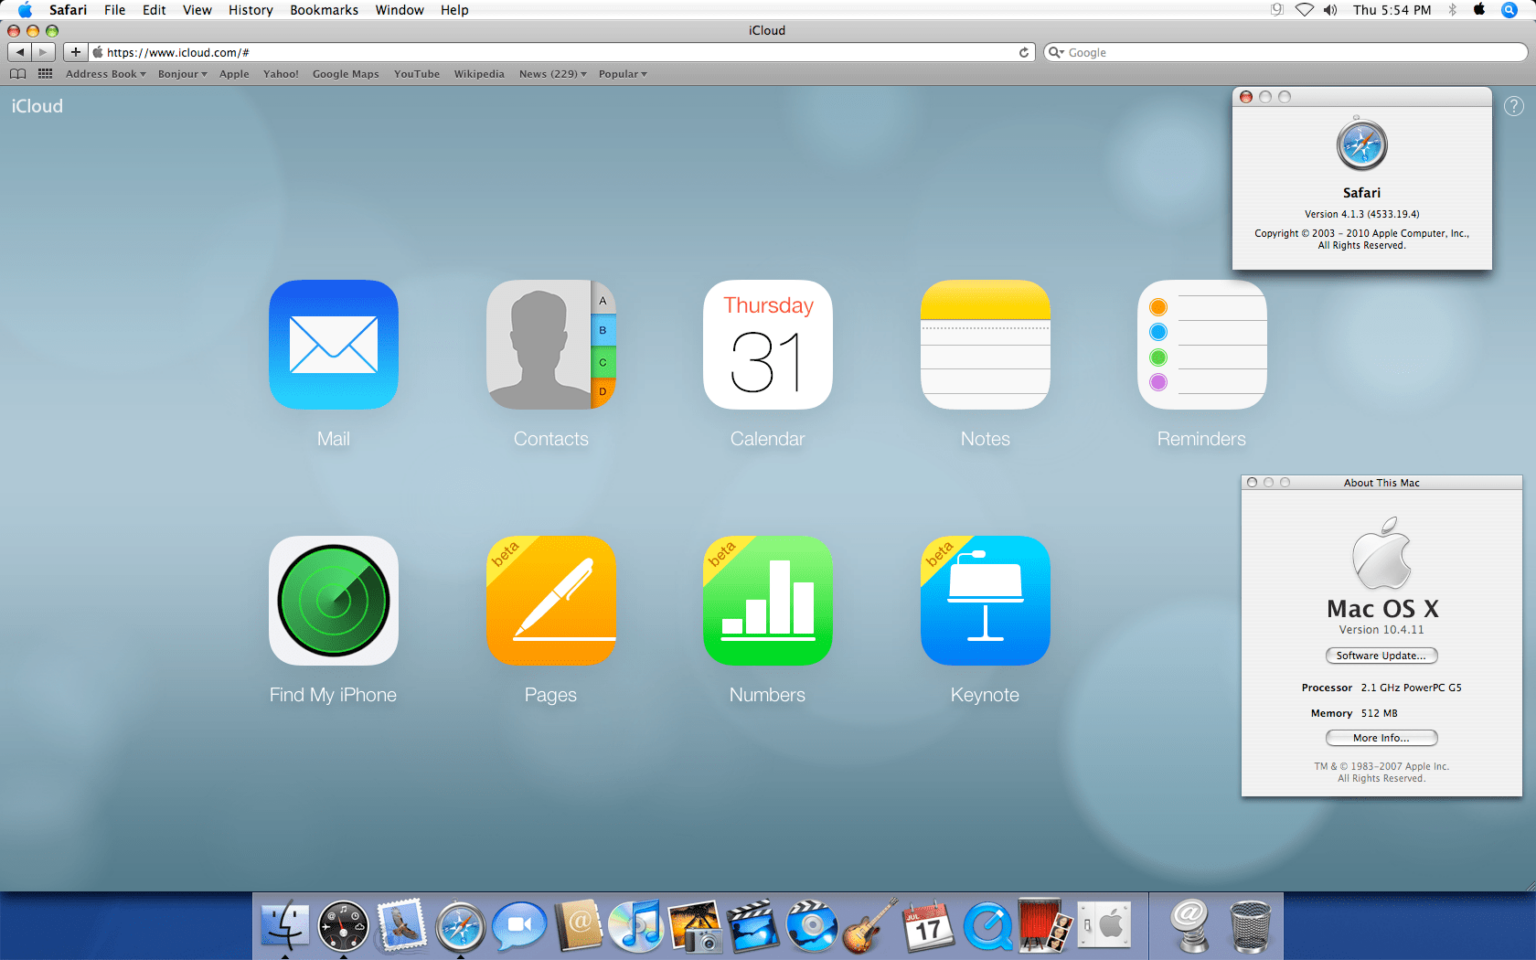Open the Calendar app showing Thursday 31
This screenshot has width=1536, height=960.
pyautogui.click(x=768, y=344)
